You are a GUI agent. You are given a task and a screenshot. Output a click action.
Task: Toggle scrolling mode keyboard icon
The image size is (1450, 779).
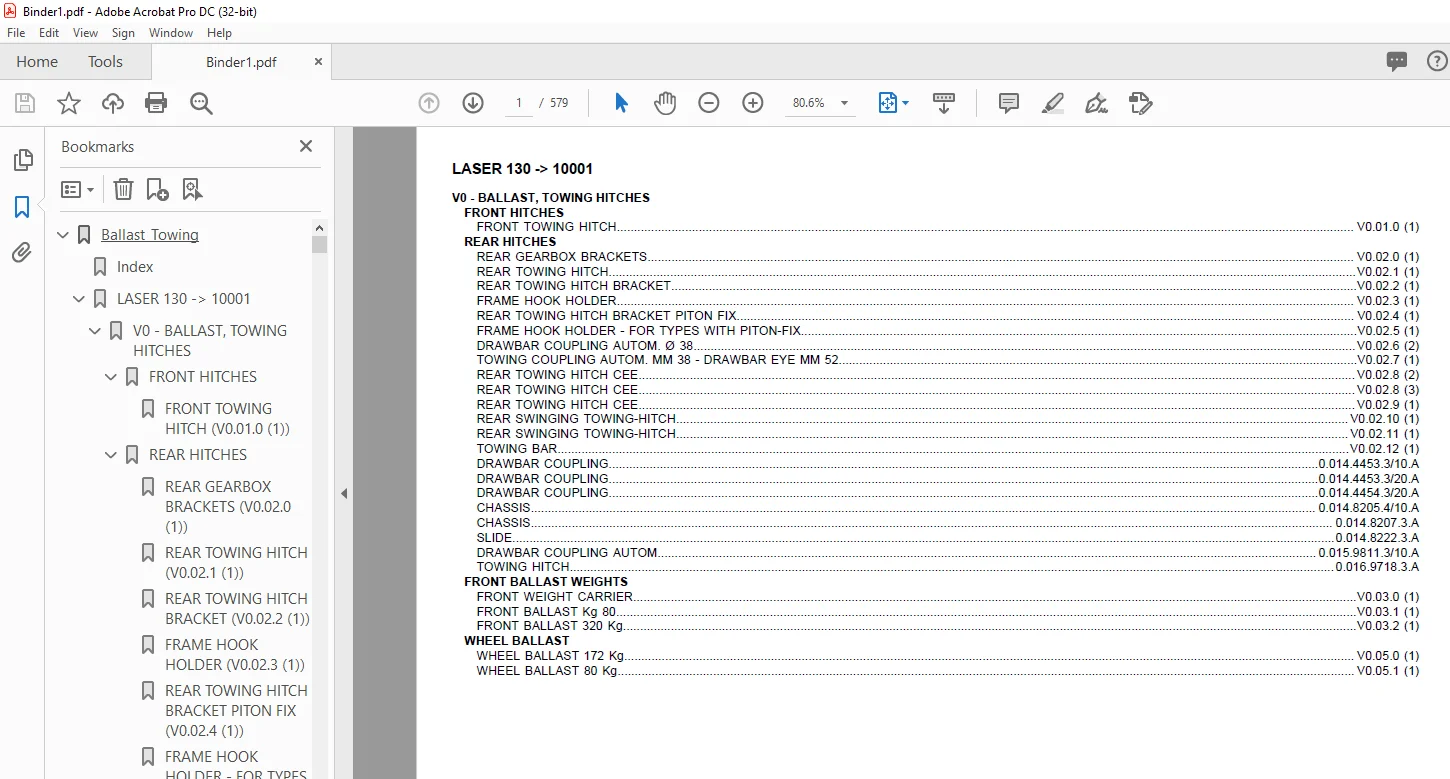pos(944,103)
